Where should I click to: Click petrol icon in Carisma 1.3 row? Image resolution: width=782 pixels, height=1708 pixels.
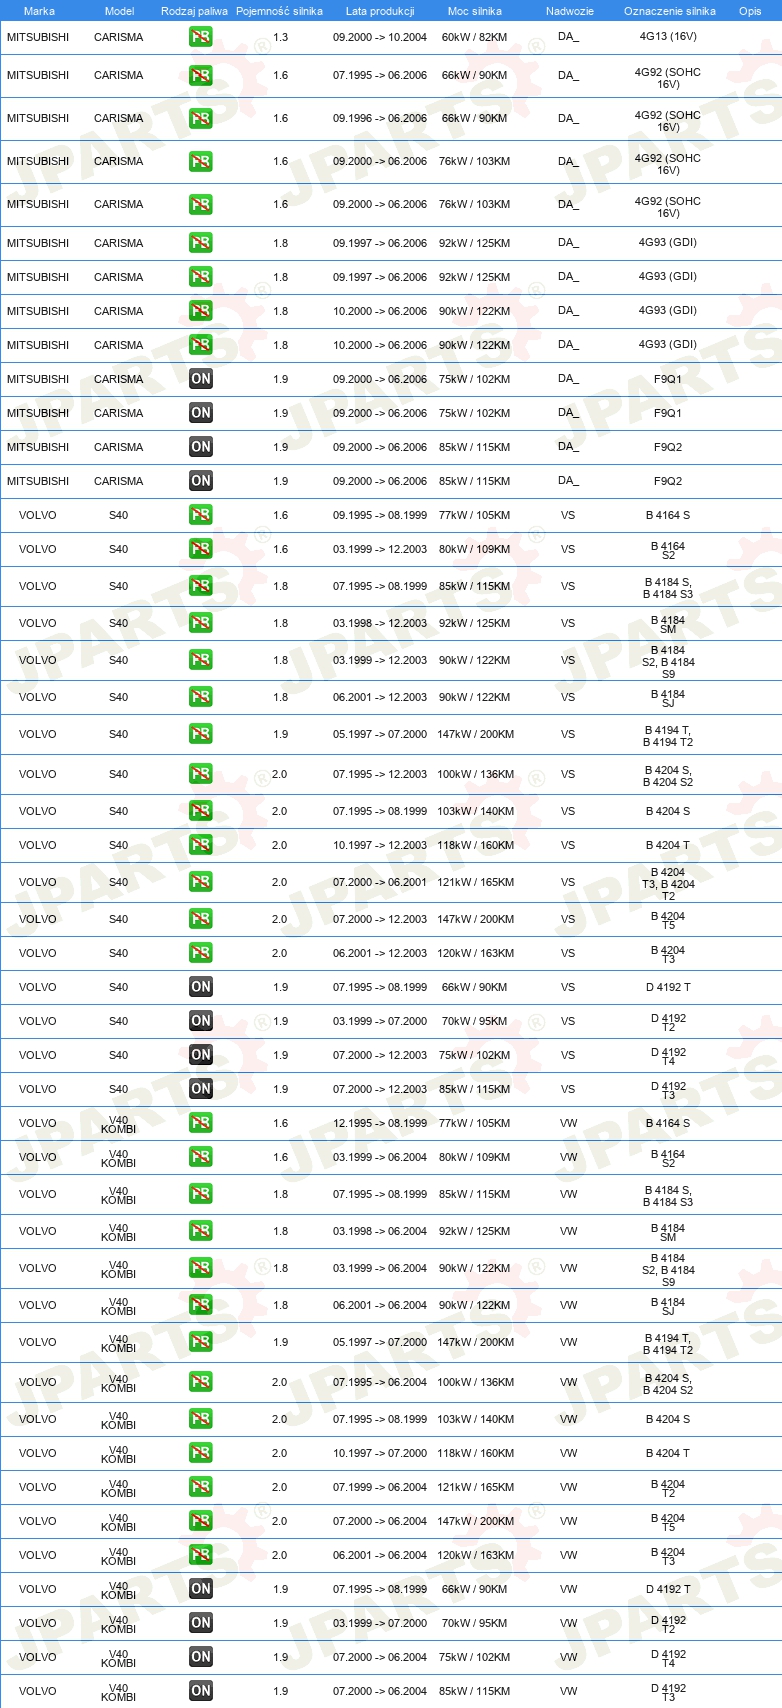[201, 37]
